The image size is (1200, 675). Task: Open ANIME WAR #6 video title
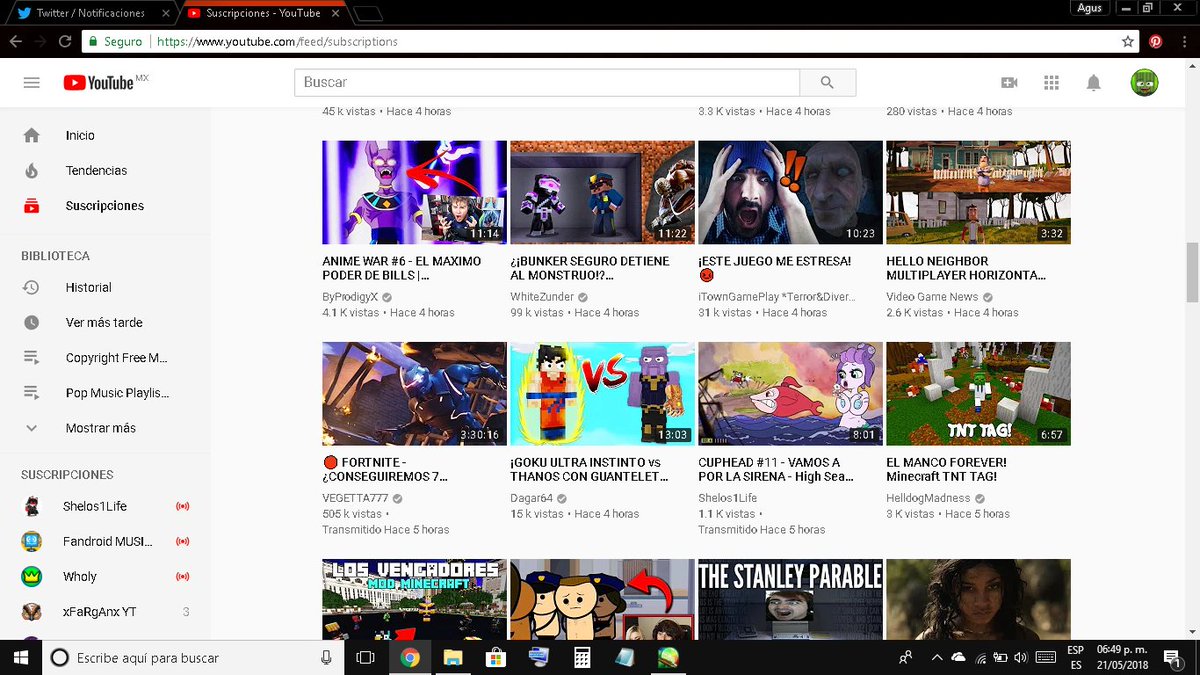402,268
